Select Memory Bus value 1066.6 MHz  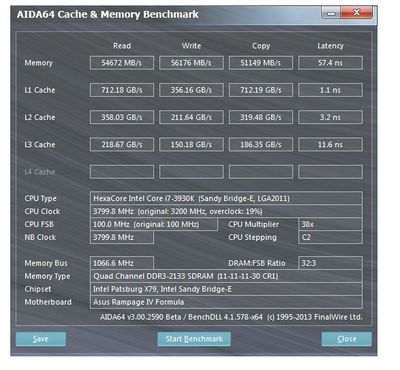click(122, 263)
